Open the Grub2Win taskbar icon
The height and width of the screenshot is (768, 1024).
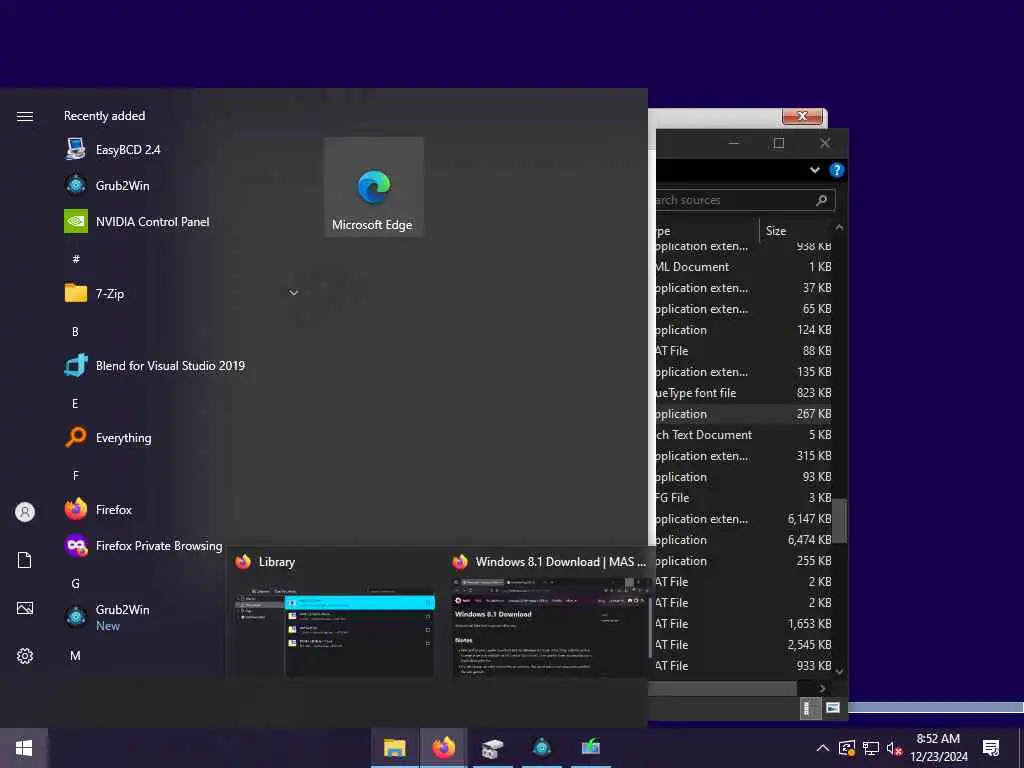coord(542,748)
